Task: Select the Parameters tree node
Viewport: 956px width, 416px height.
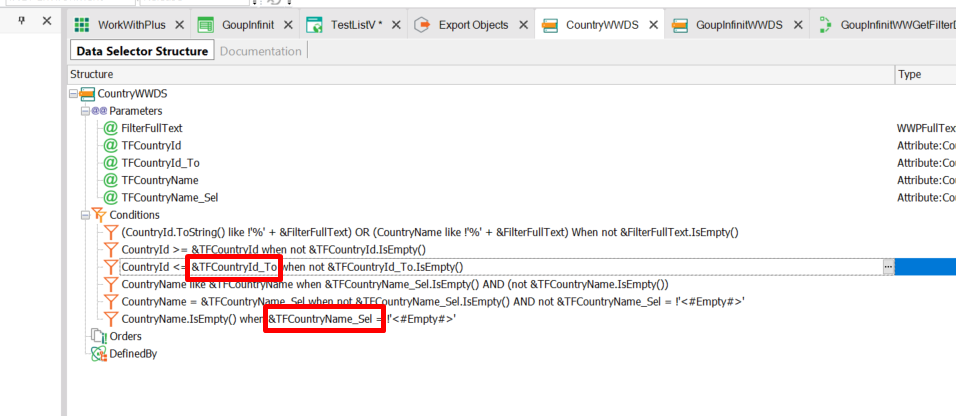Action: click(x=135, y=111)
